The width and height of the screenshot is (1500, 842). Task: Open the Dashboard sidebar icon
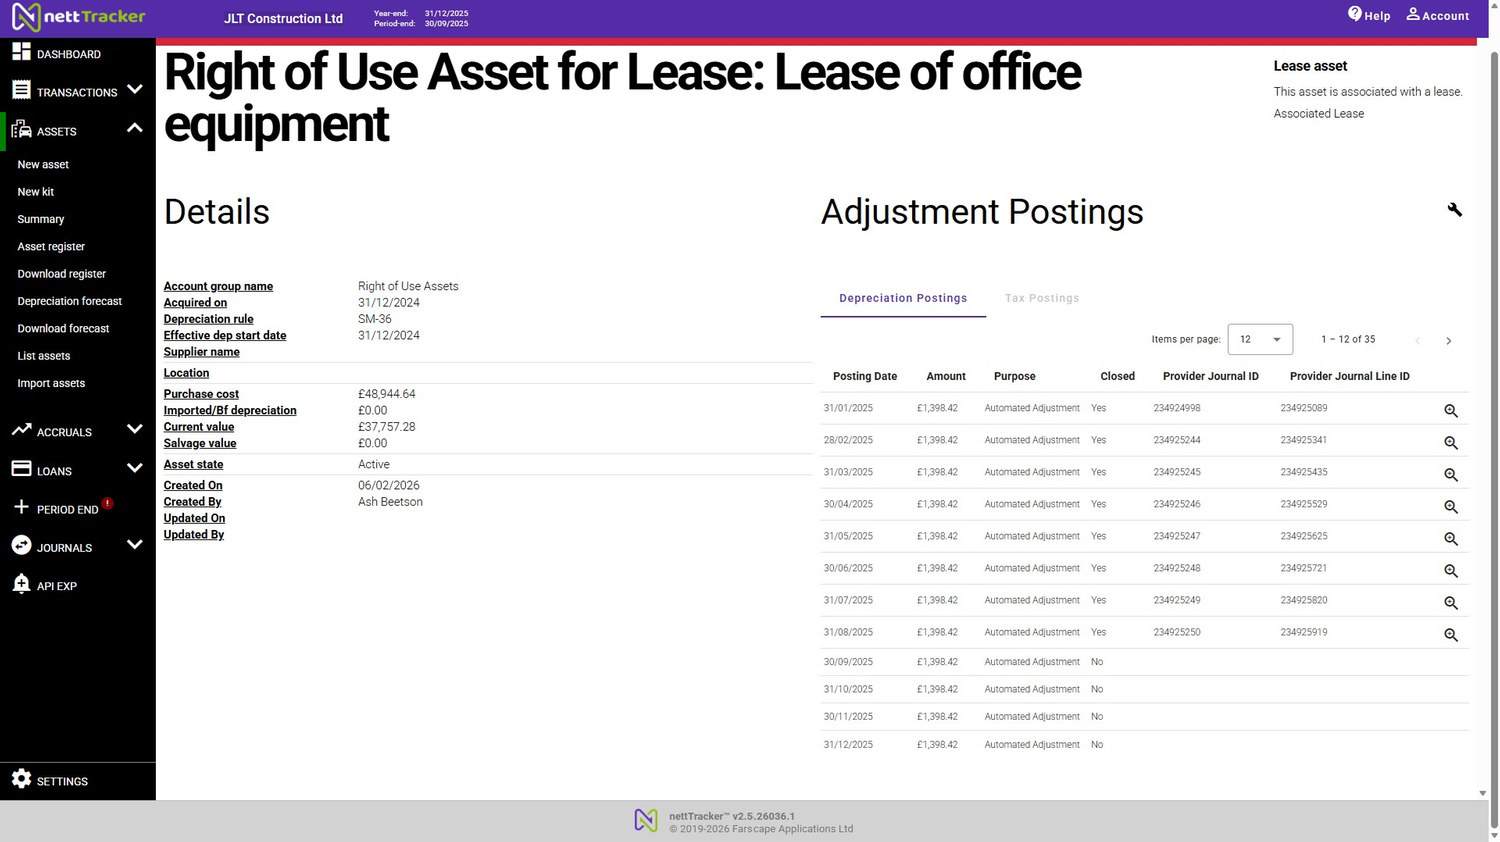pyautogui.click(x=21, y=53)
